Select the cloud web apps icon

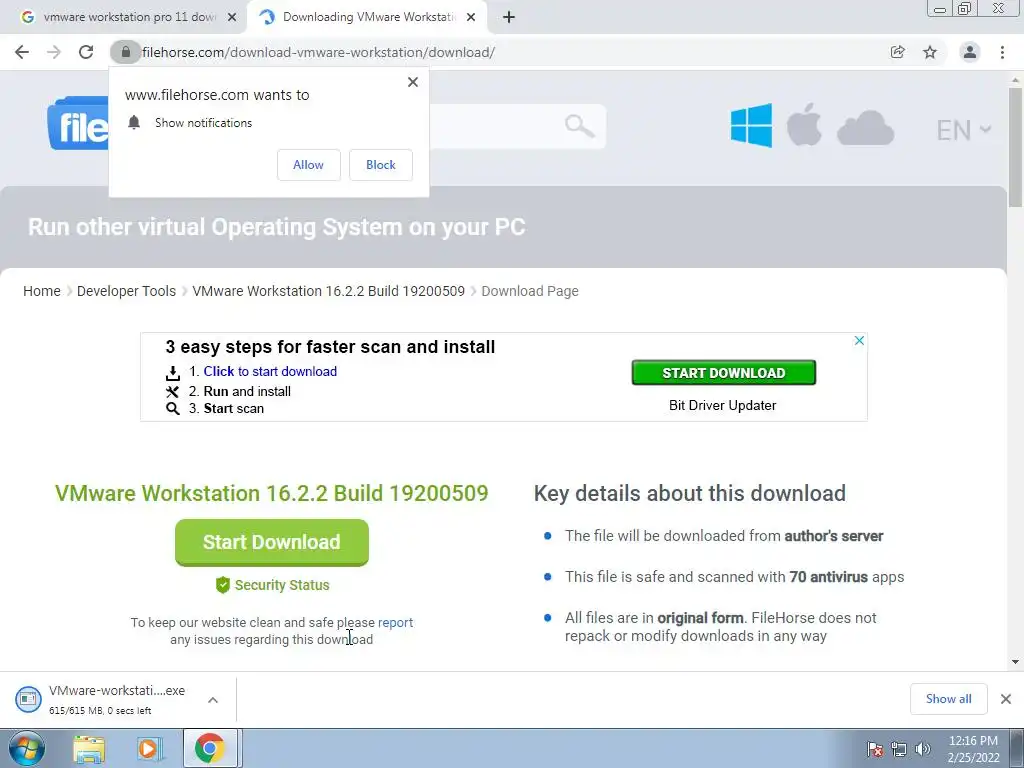[865, 127]
